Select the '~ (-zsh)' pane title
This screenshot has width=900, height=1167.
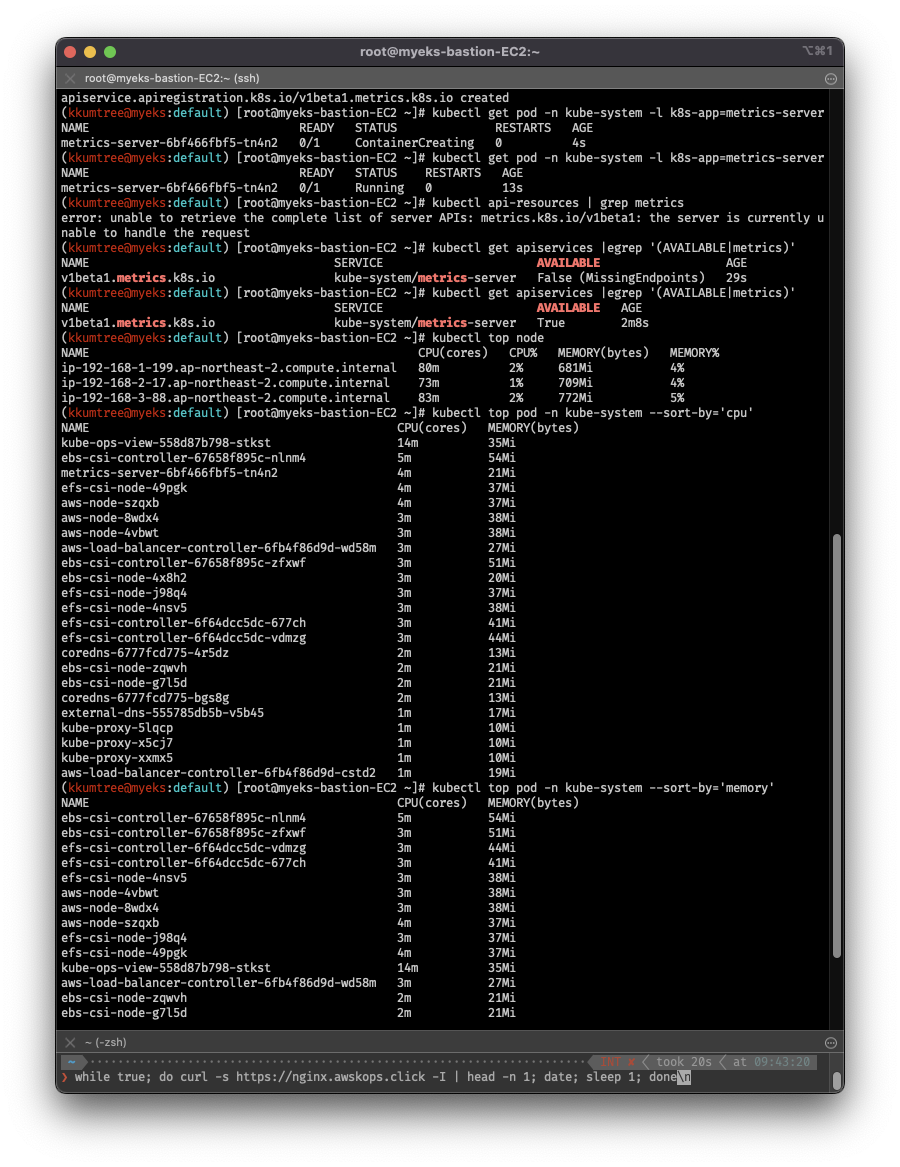point(106,1043)
